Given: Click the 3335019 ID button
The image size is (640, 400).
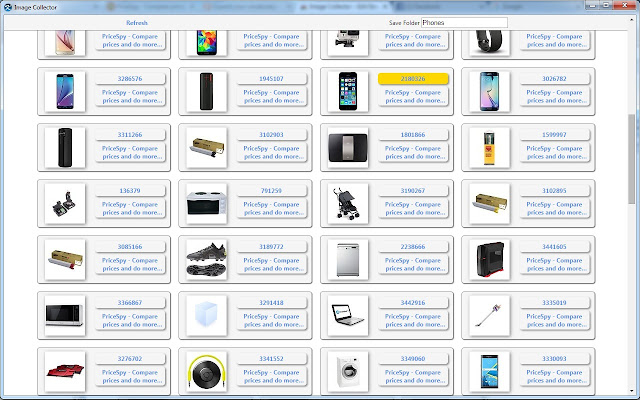Looking at the screenshot, I should tap(554, 302).
